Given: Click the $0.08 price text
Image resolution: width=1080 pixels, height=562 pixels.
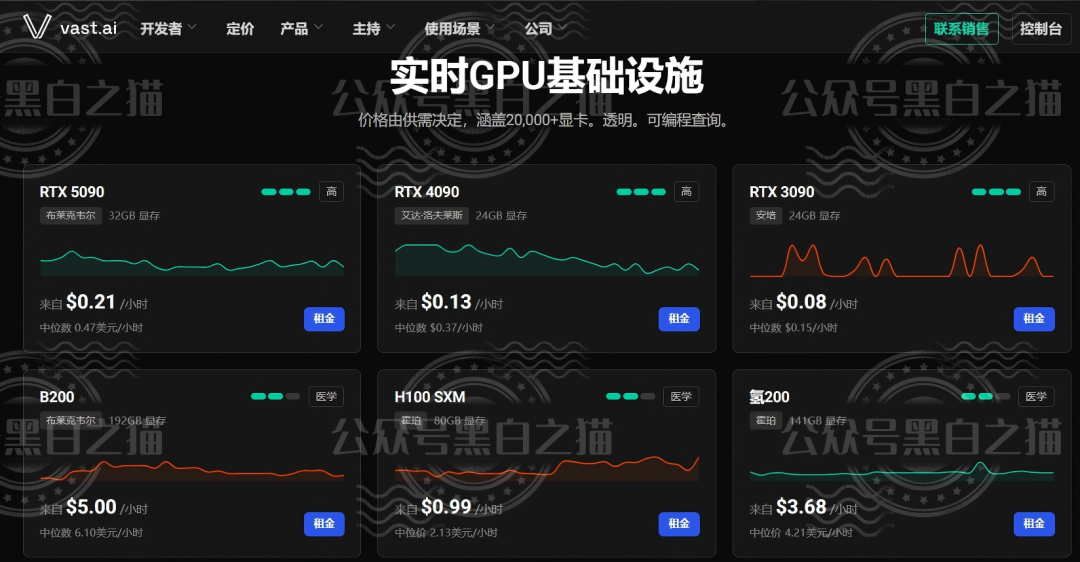Looking at the screenshot, I should pyautogui.click(x=801, y=302).
